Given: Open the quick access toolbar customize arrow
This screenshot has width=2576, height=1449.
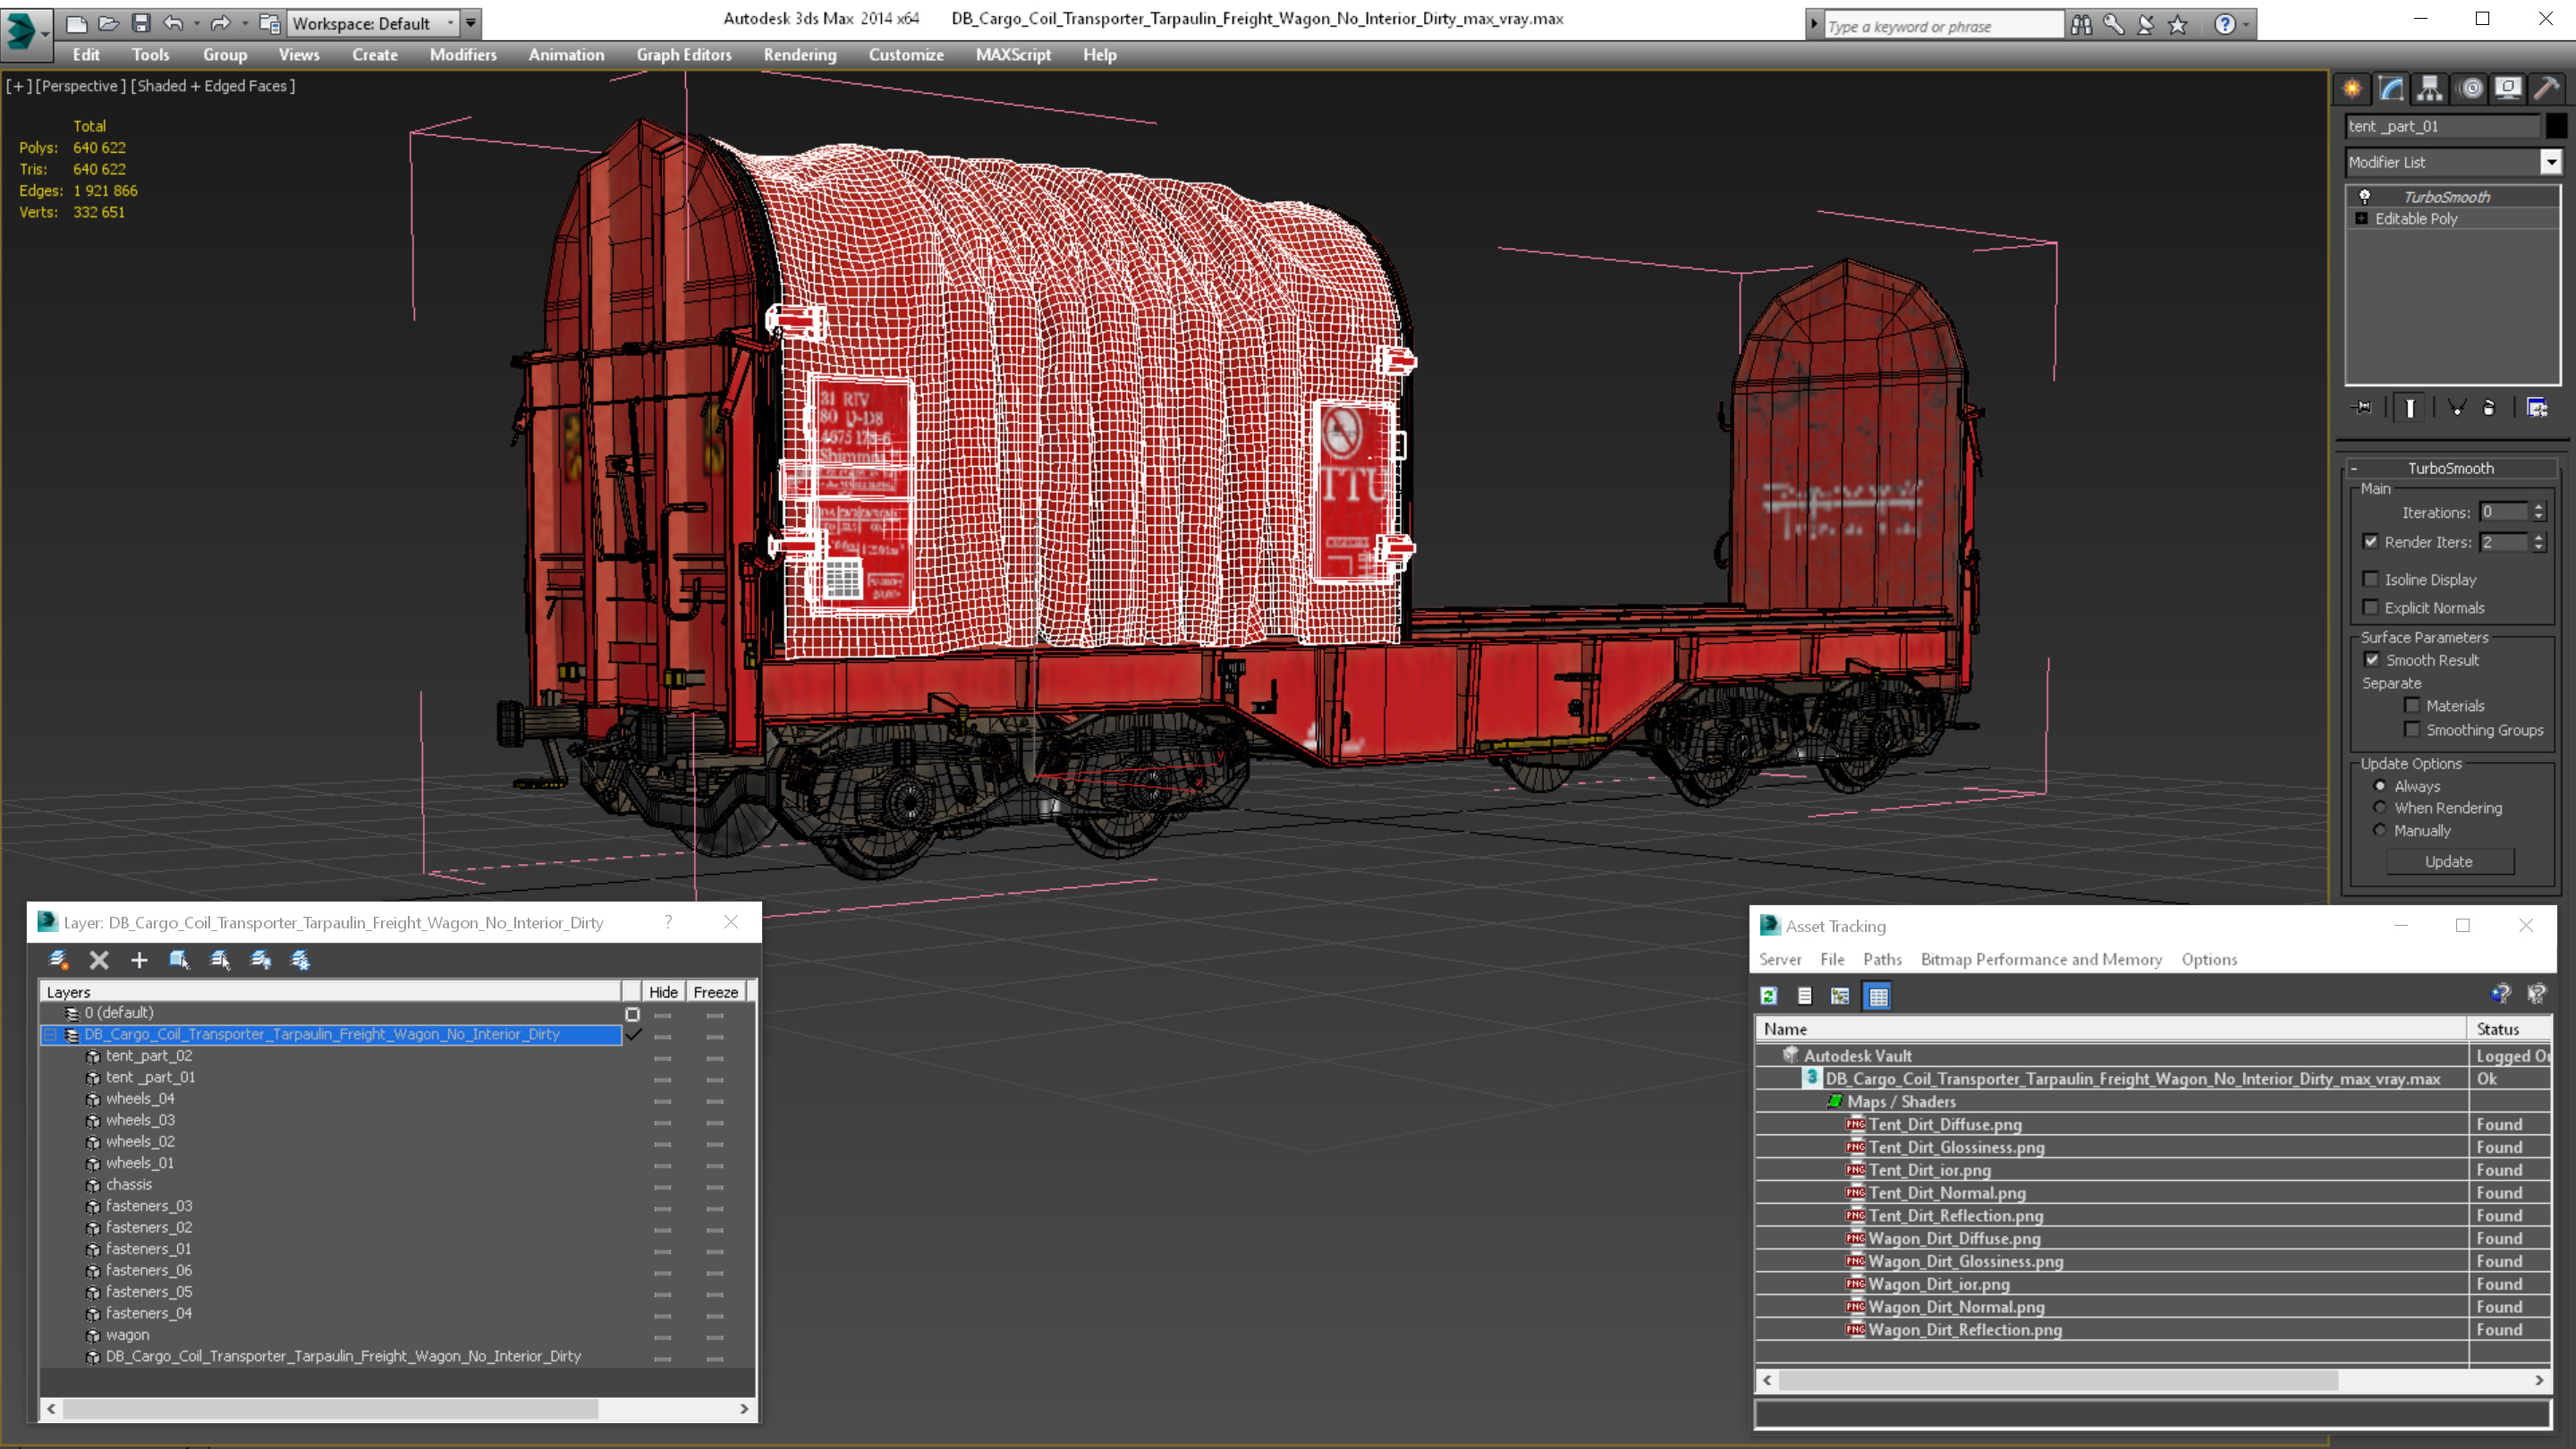Looking at the screenshot, I should 470,23.
